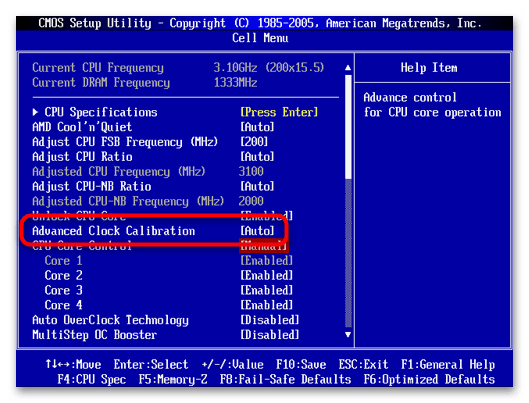This screenshot has width=529, height=403.
Task: Toggle the Core 1 [Enabled] value
Action: click(x=266, y=260)
